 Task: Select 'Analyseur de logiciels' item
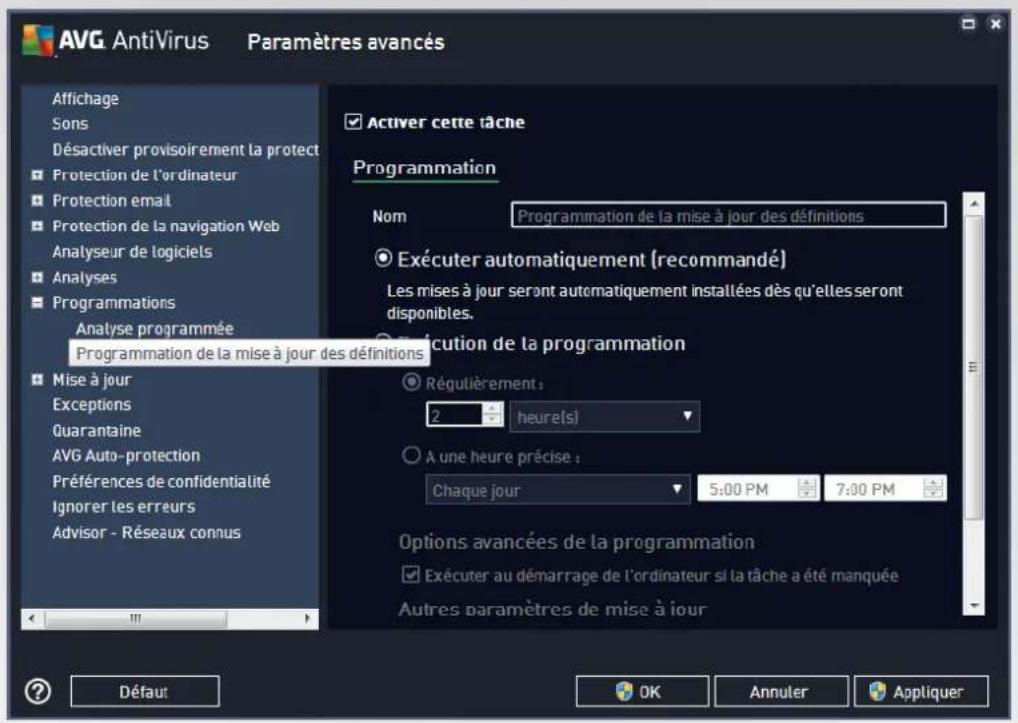[x=132, y=252]
